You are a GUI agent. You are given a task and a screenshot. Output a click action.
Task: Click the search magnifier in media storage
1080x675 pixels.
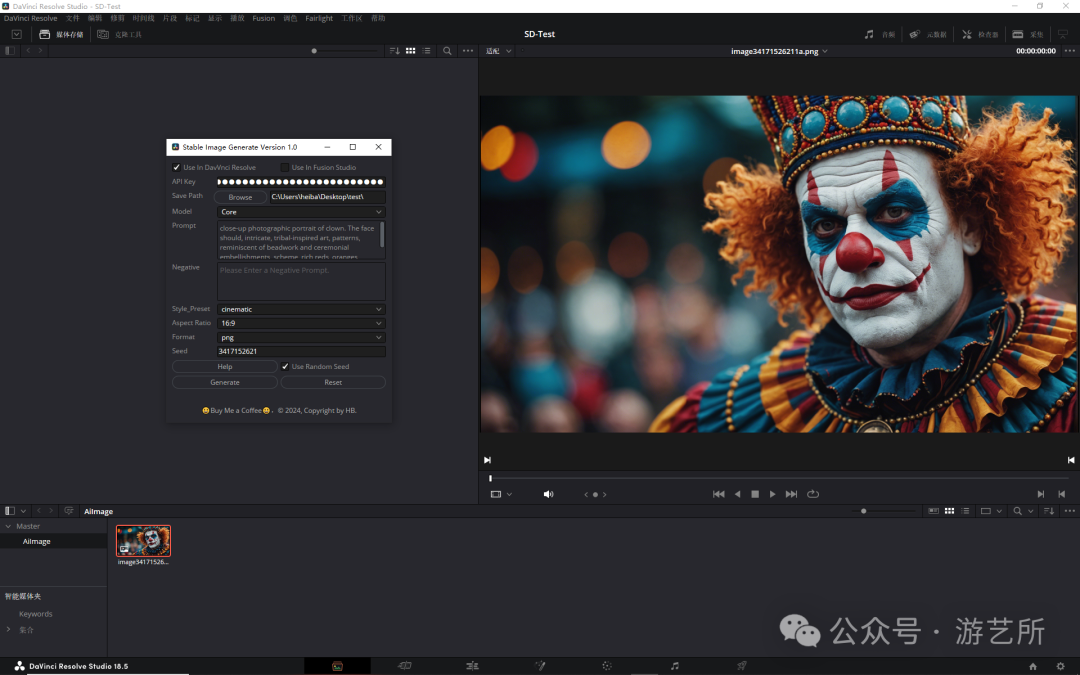tap(447, 51)
